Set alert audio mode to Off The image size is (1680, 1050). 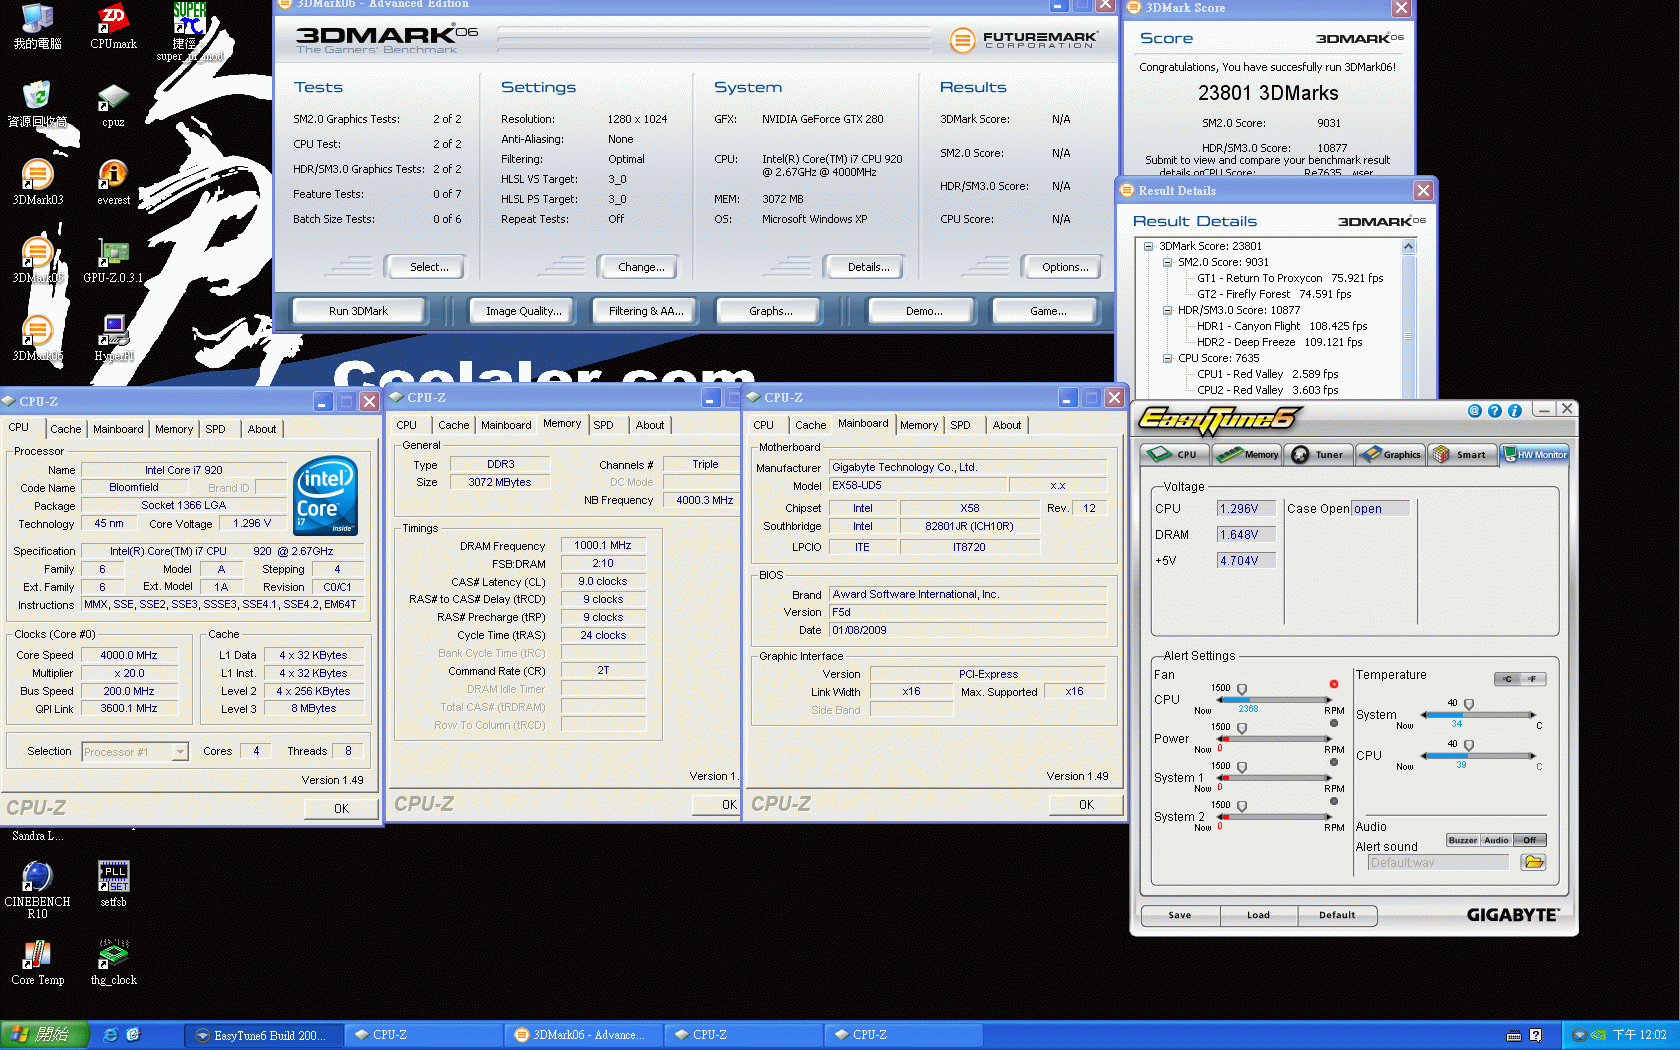coord(1530,840)
